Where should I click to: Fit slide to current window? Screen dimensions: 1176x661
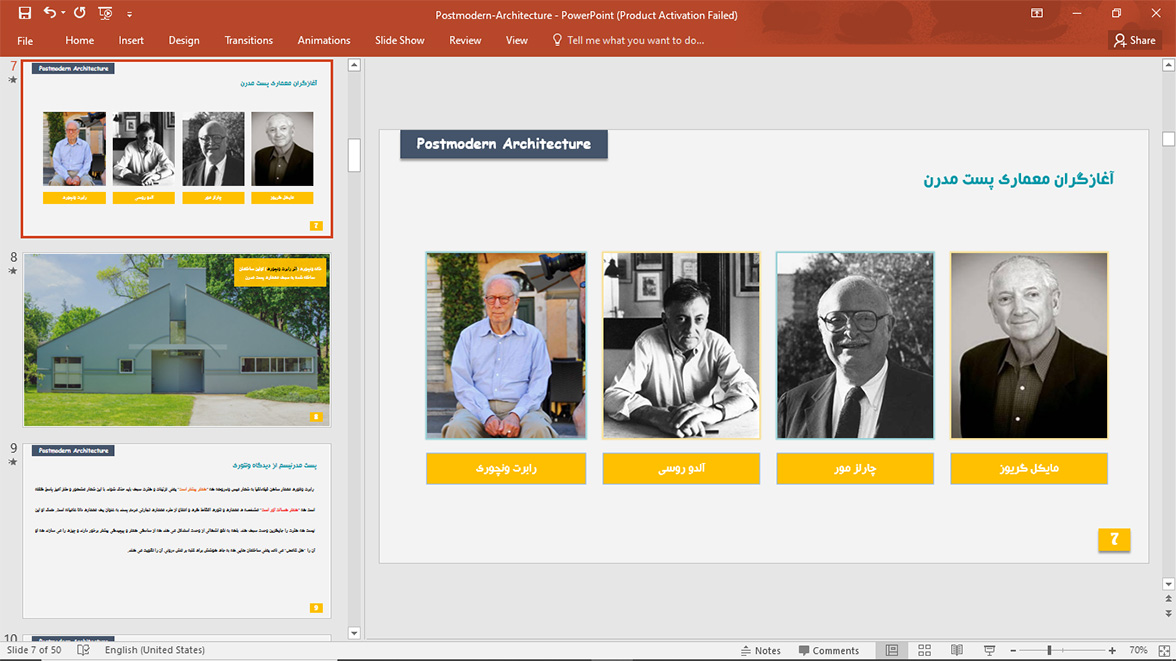pyautogui.click(x=1165, y=650)
